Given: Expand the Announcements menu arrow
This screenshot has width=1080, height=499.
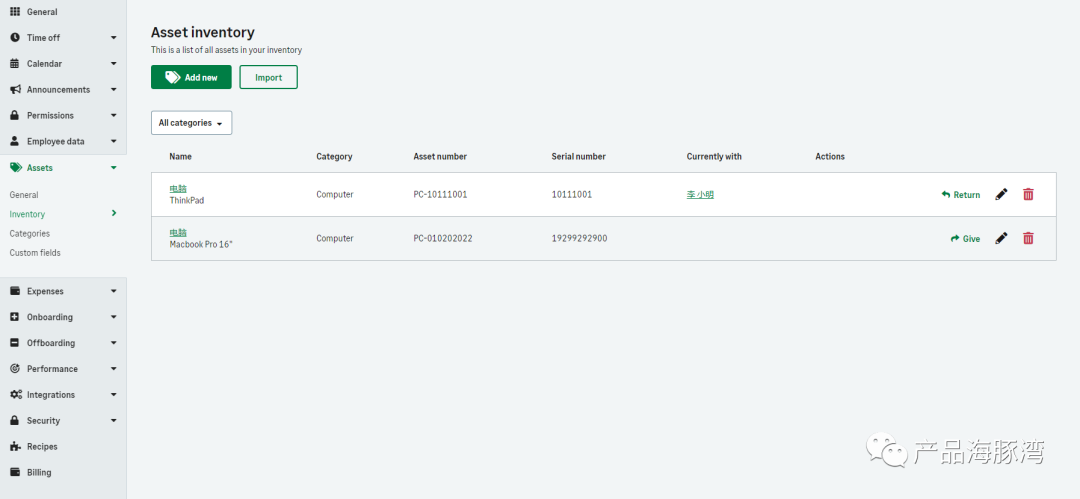Looking at the screenshot, I should coord(114,90).
